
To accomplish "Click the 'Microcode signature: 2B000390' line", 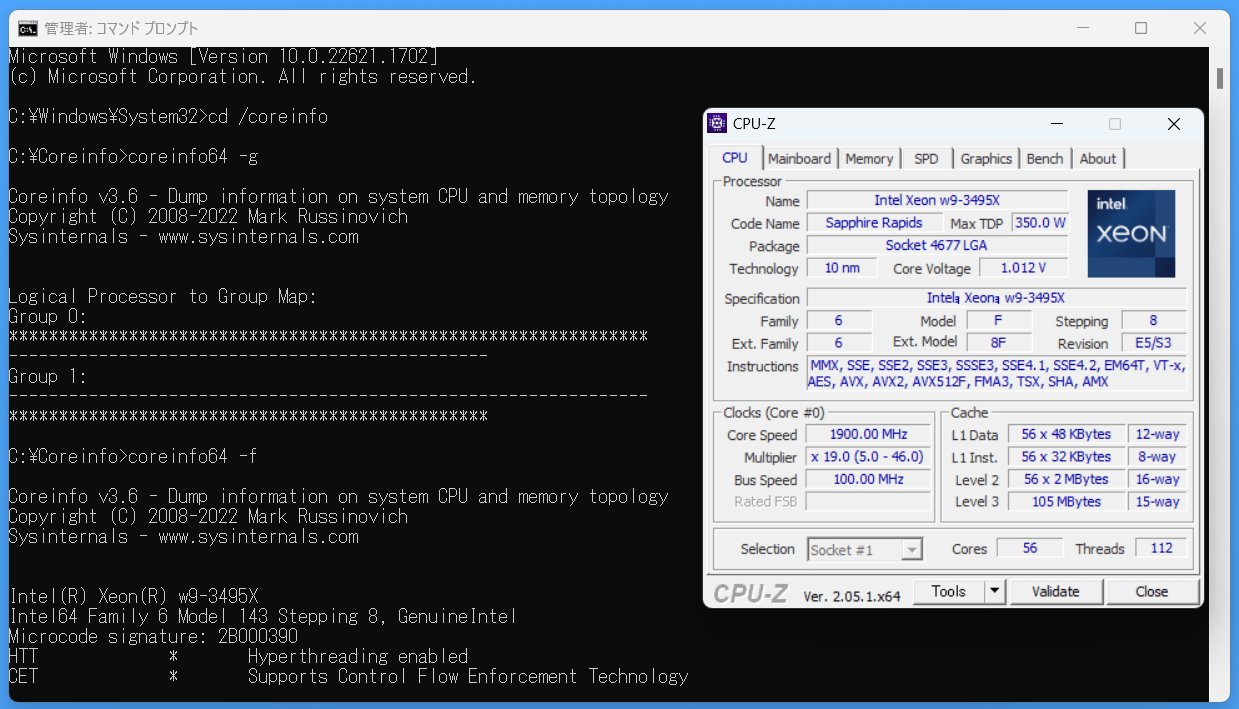I will click(x=153, y=637).
